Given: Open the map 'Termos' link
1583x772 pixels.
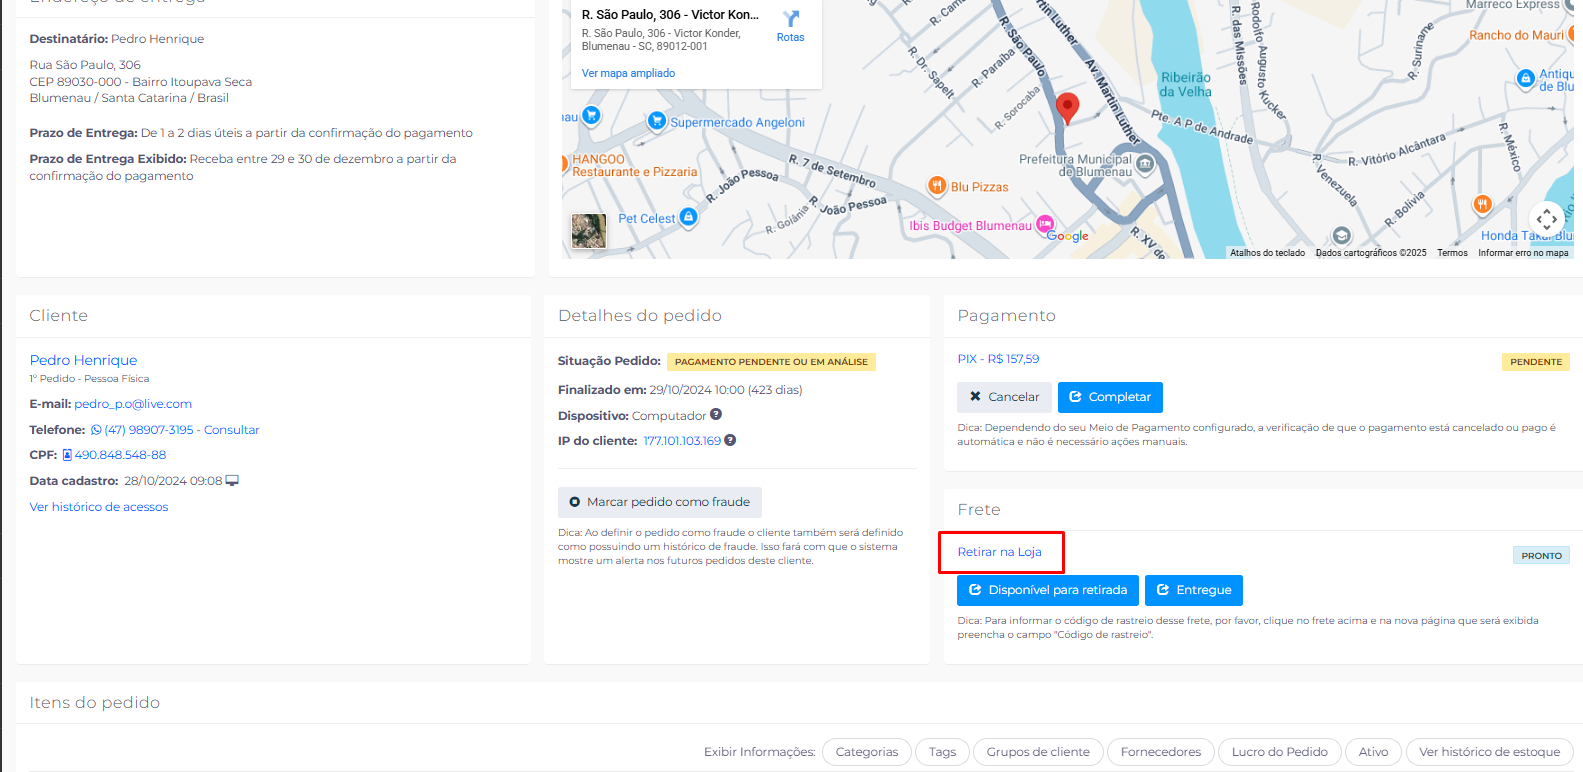Looking at the screenshot, I should (1452, 253).
